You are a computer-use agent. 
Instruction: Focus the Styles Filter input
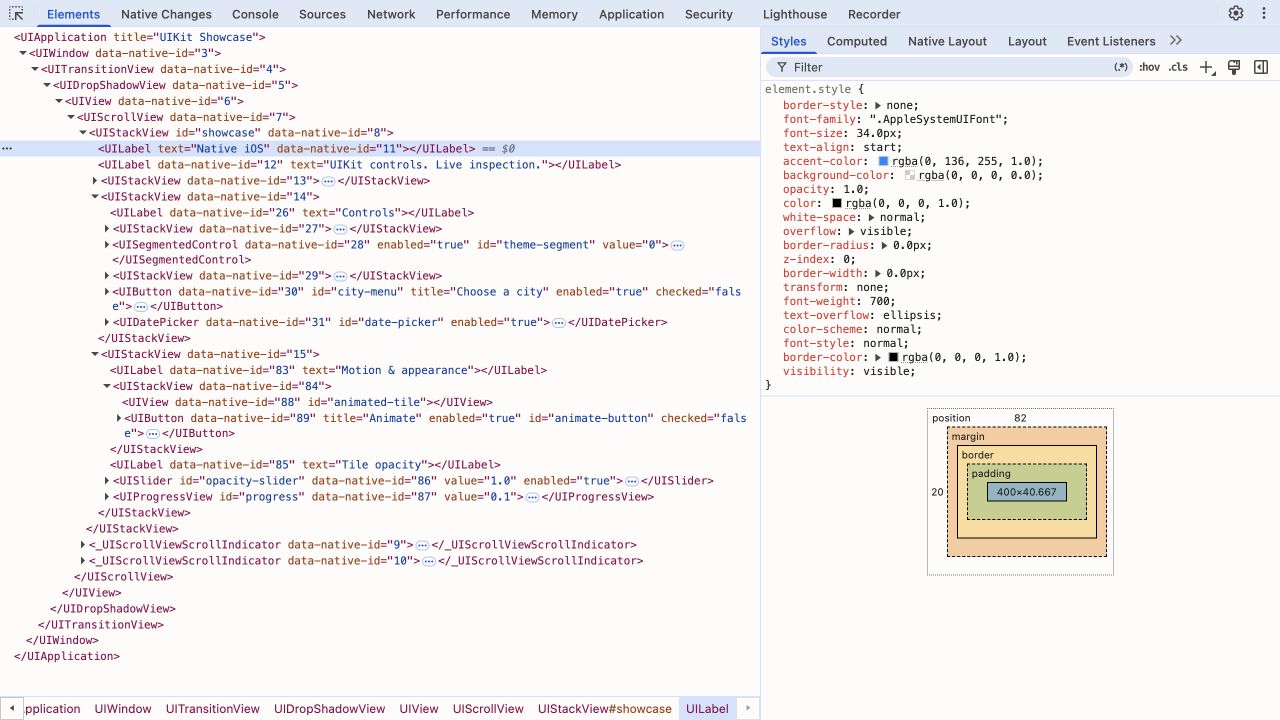pyautogui.click(x=950, y=67)
